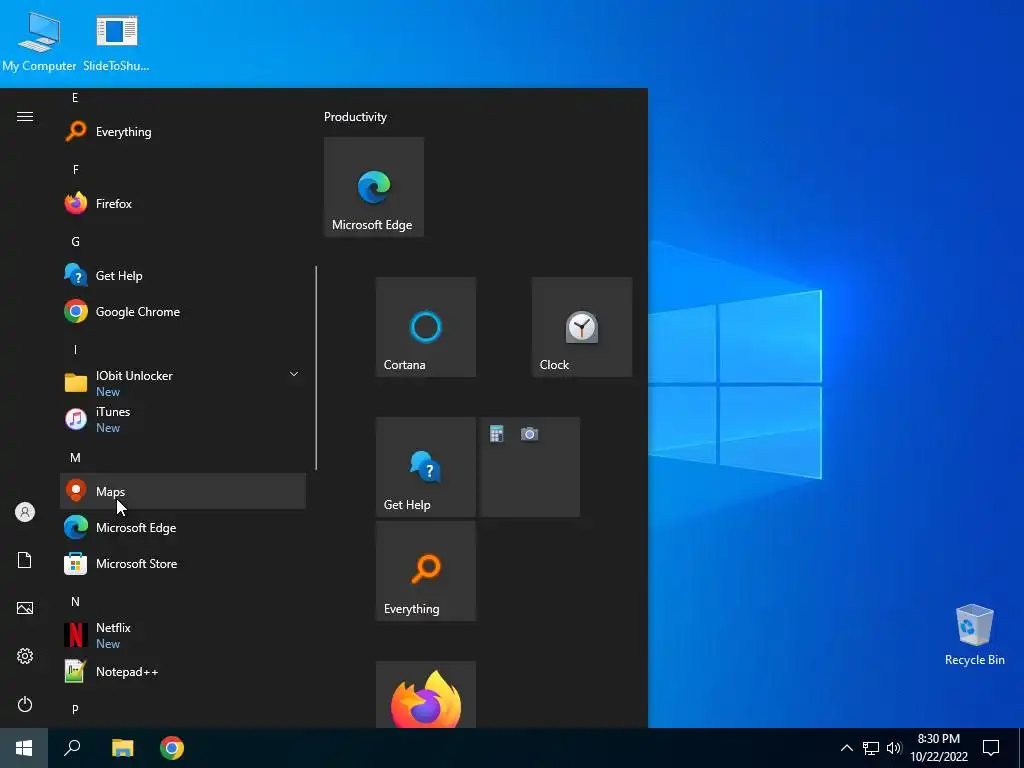Open Chrome from the taskbar
This screenshot has width=1024, height=768.
click(172, 748)
